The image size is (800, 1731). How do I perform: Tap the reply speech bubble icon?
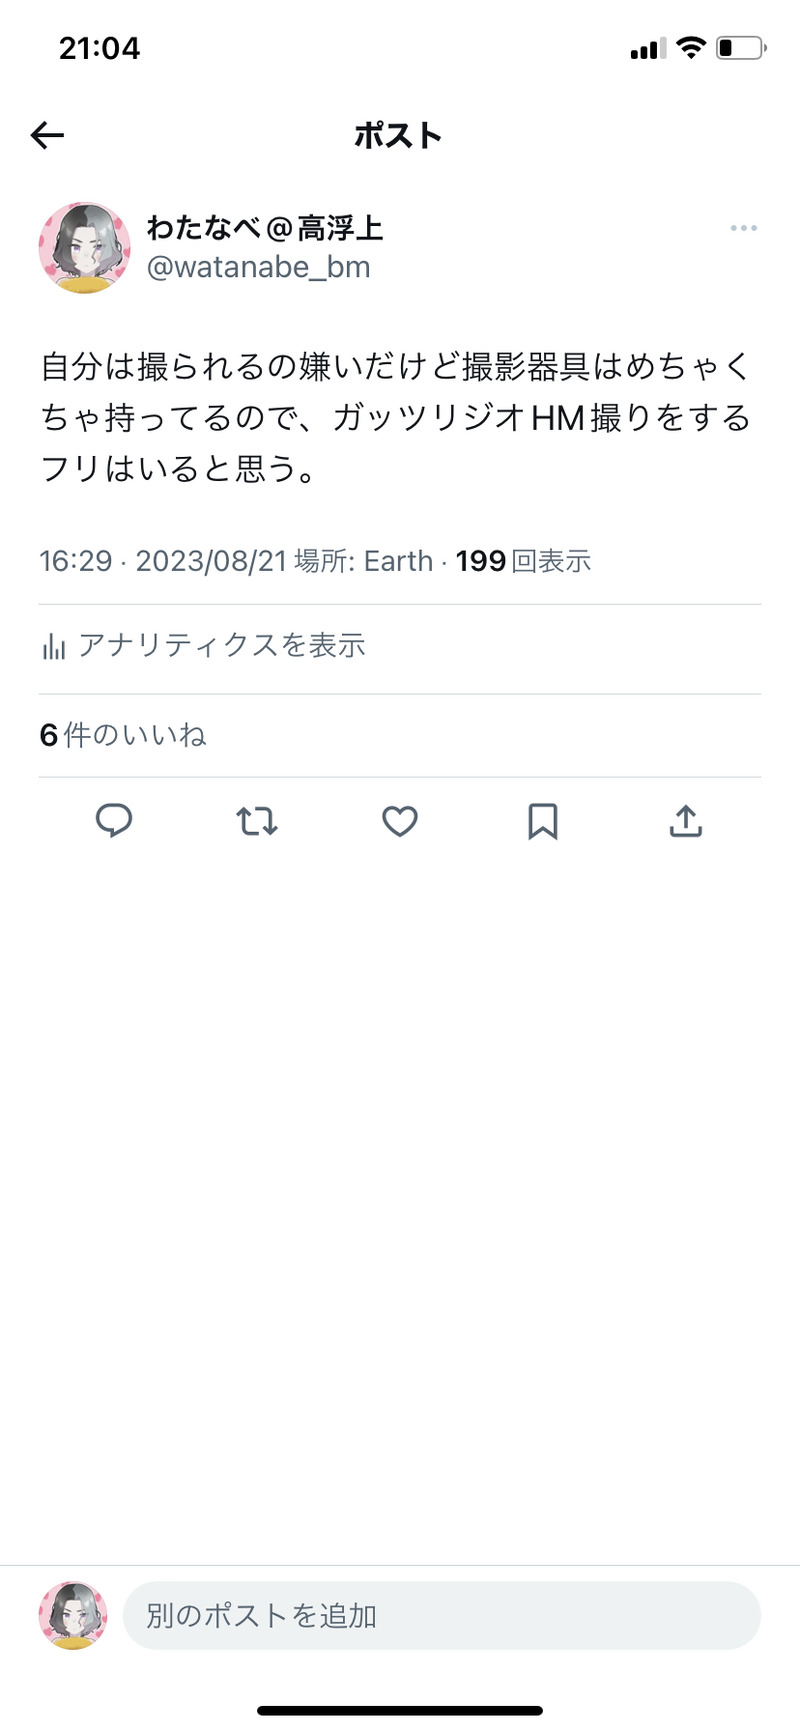tap(114, 821)
